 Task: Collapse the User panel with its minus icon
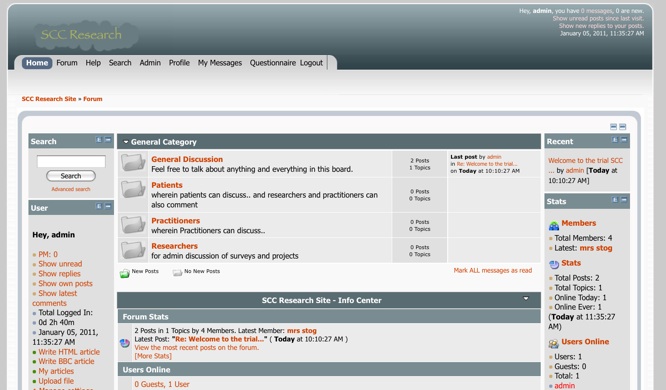[108, 206]
